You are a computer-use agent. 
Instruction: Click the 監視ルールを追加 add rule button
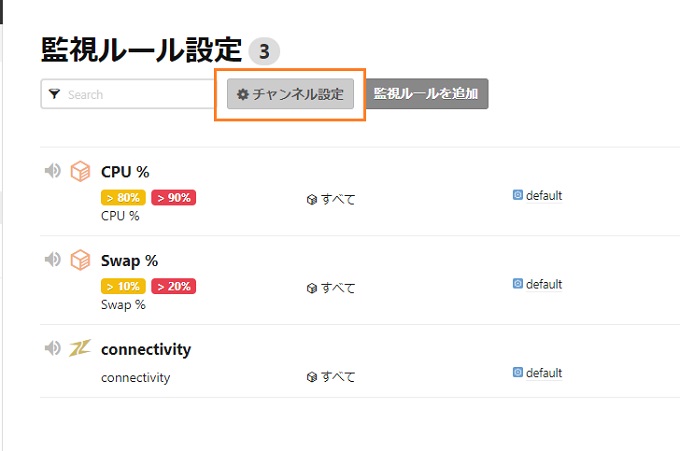[426, 94]
